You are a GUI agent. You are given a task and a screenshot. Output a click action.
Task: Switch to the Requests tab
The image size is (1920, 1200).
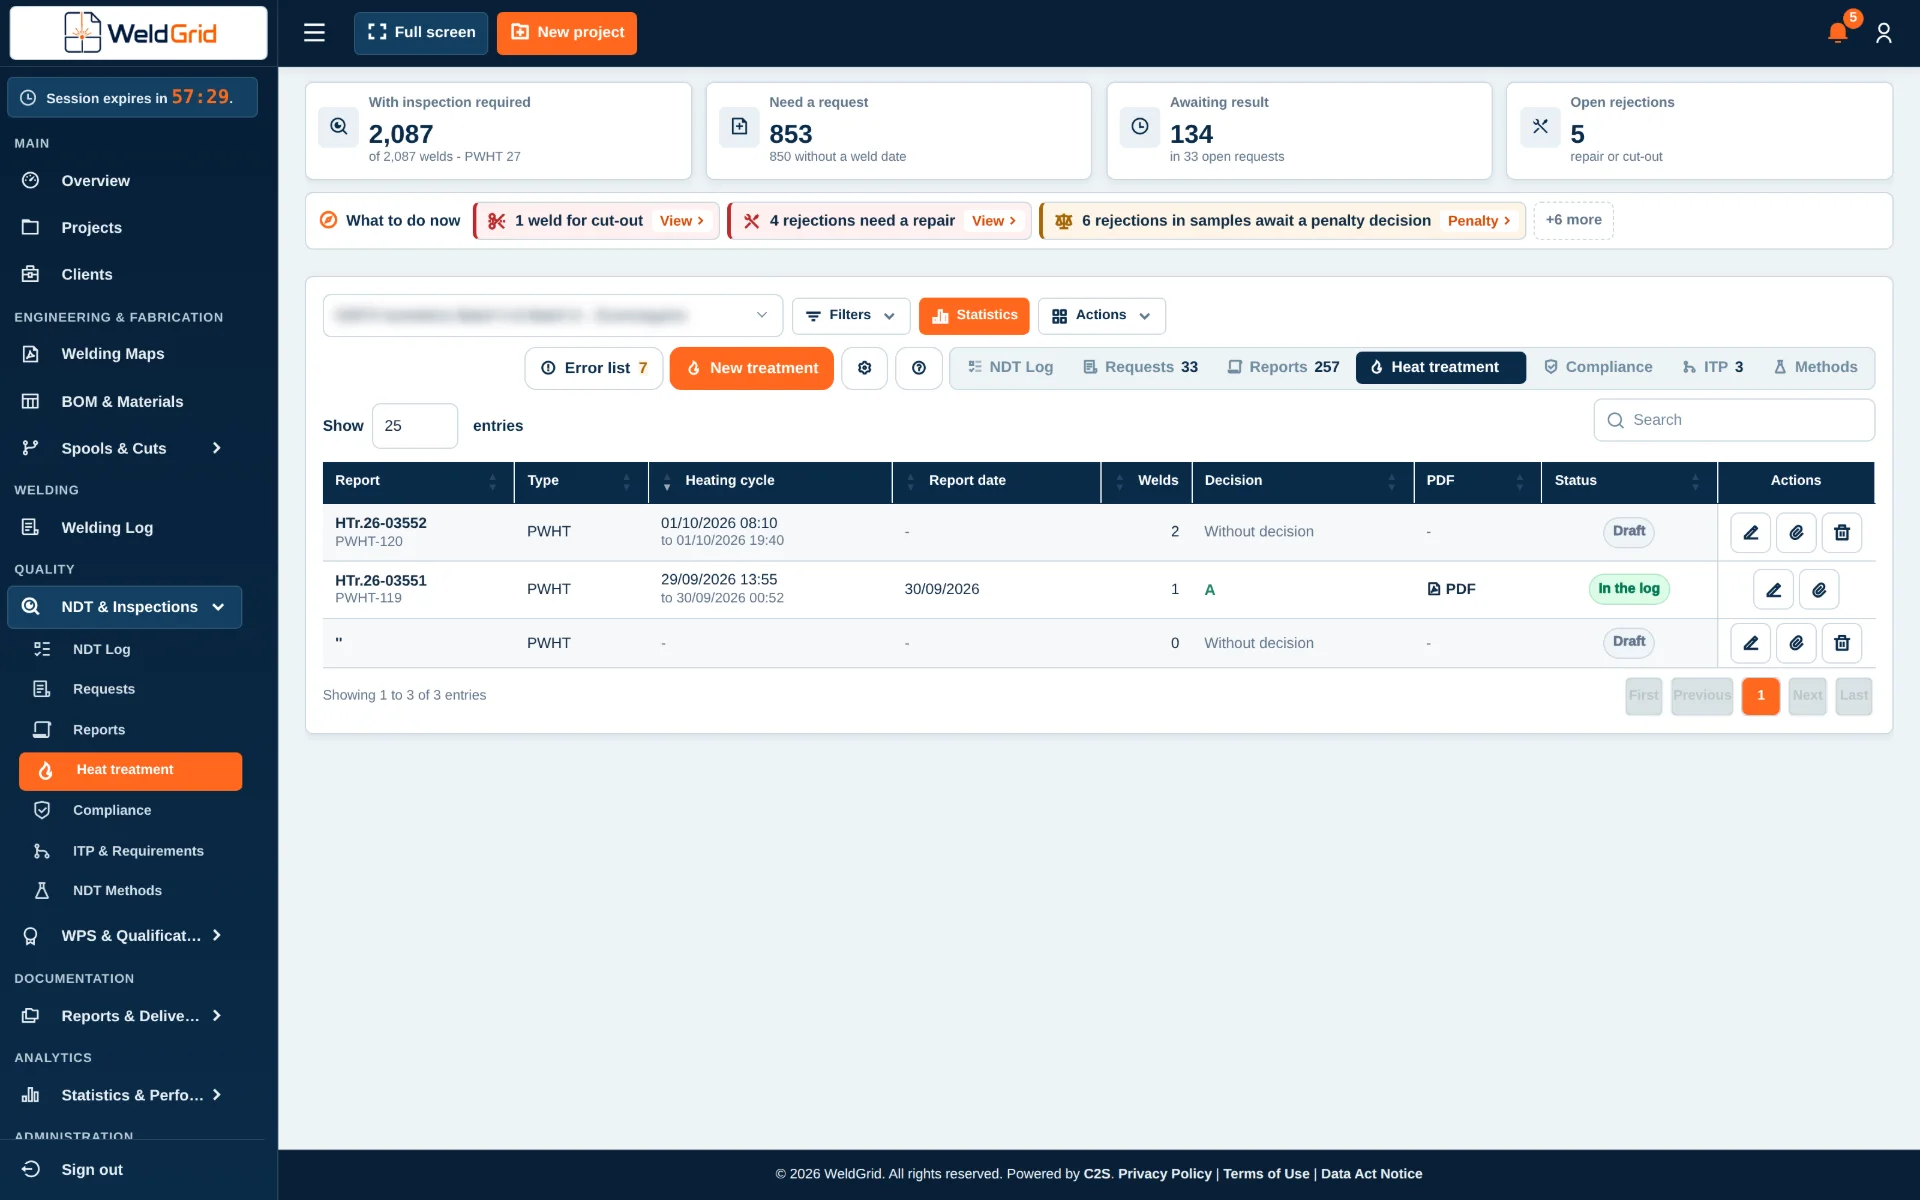point(1140,367)
